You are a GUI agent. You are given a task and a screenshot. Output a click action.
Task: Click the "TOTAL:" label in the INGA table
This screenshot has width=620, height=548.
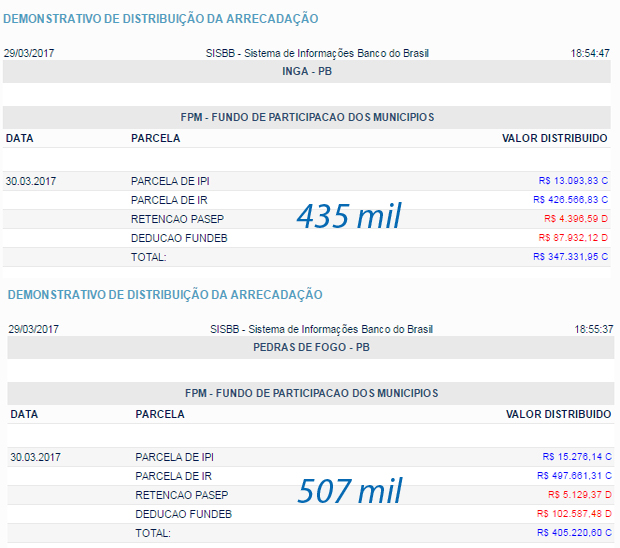coord(149,257)
